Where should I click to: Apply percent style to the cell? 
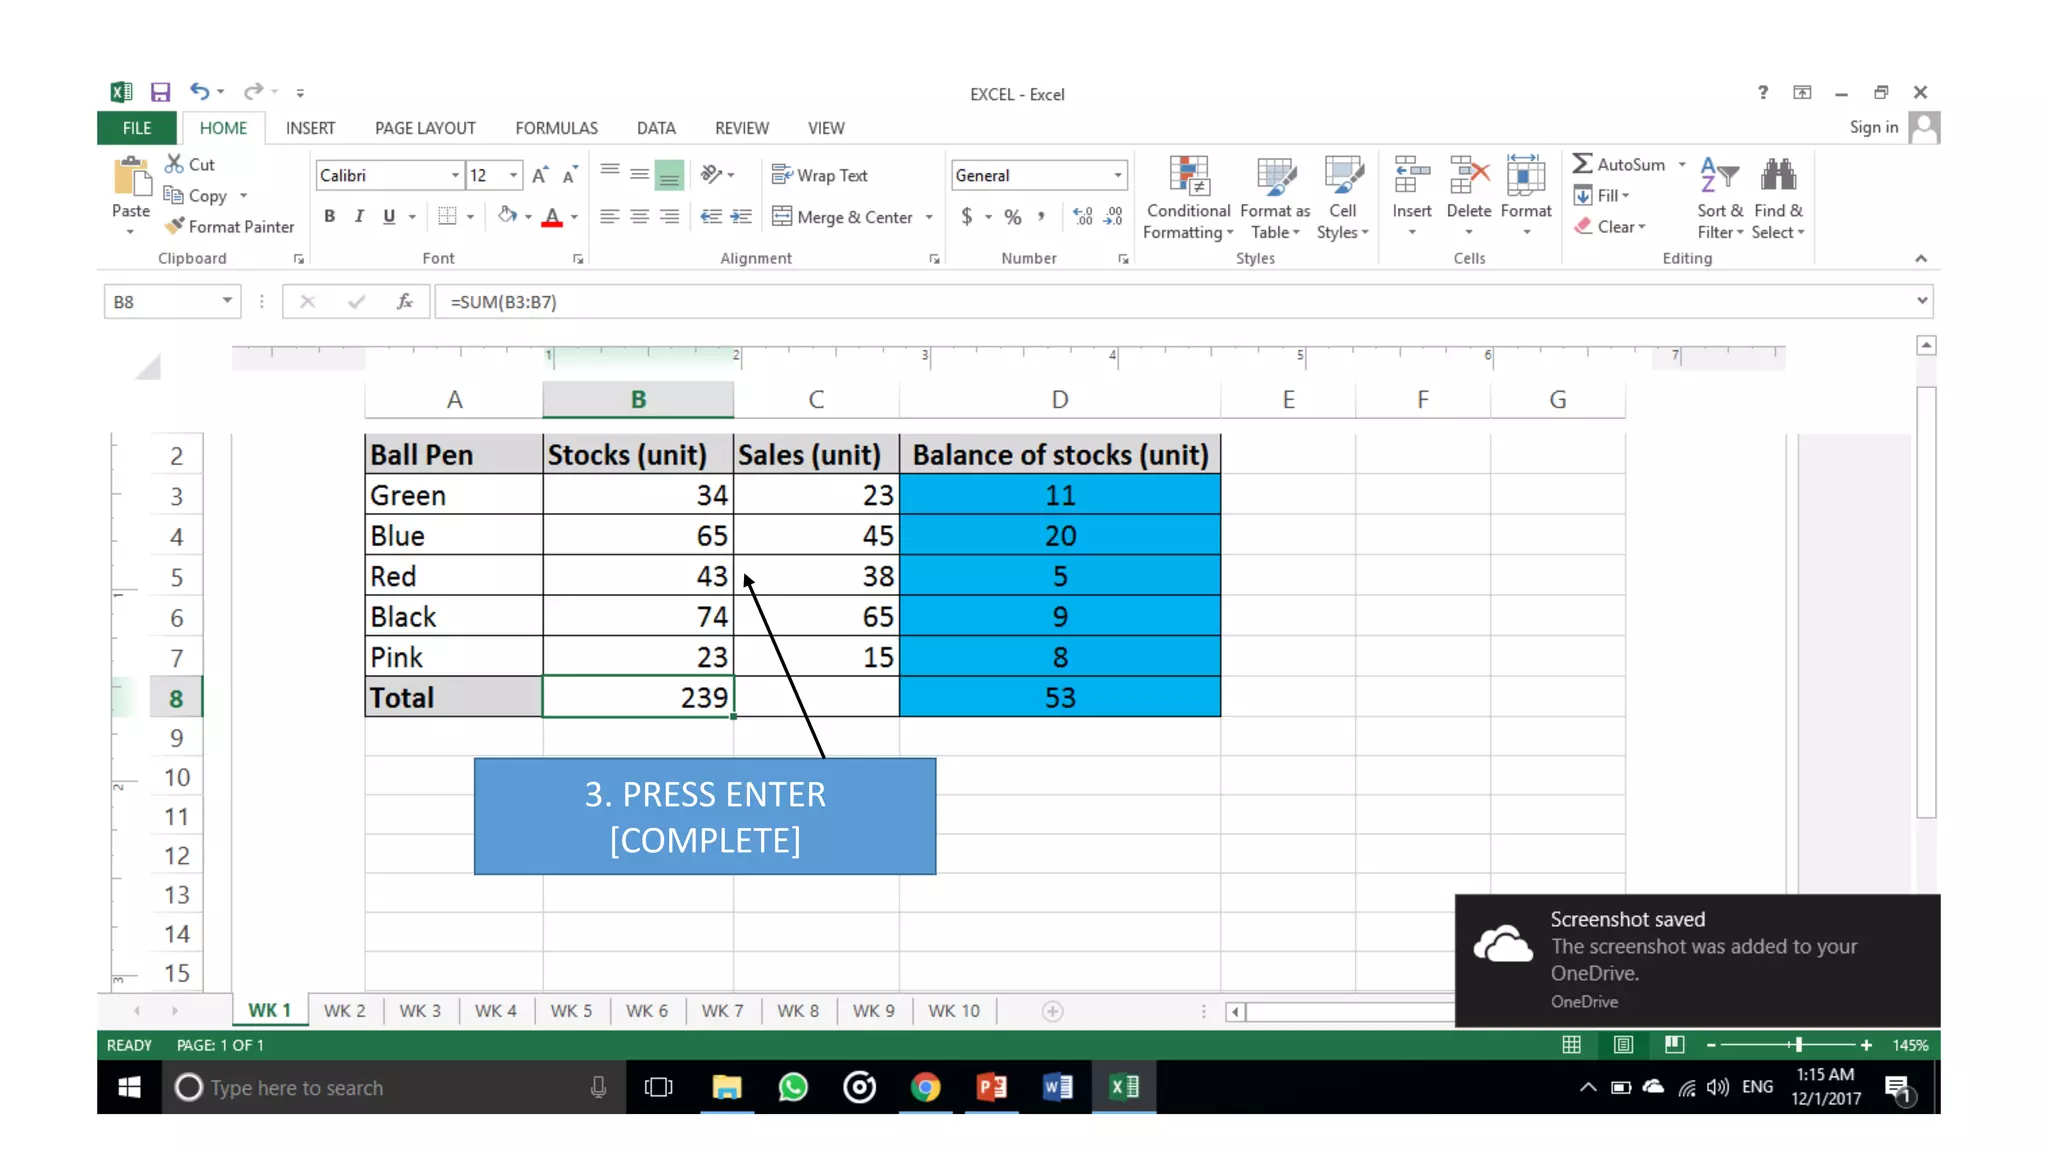click(x=1013, y=216)
